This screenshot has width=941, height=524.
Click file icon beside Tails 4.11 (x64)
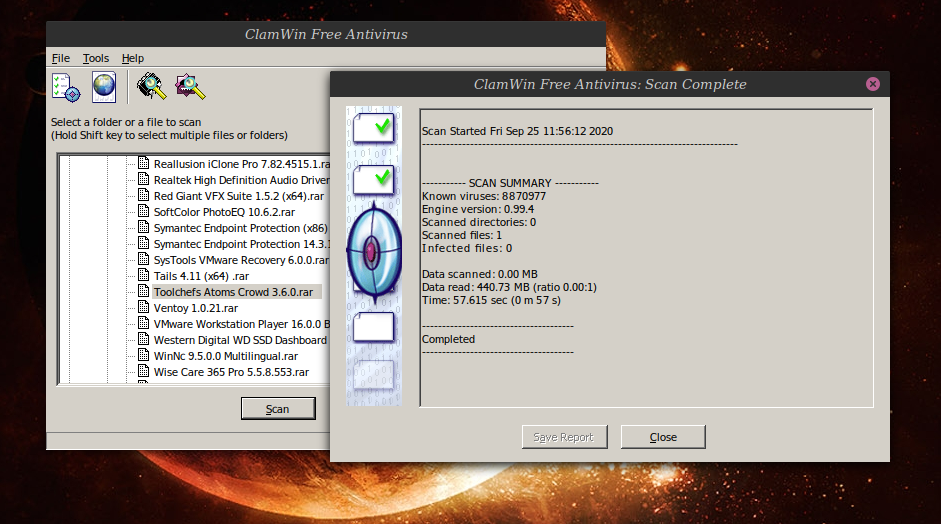point(143,275)
